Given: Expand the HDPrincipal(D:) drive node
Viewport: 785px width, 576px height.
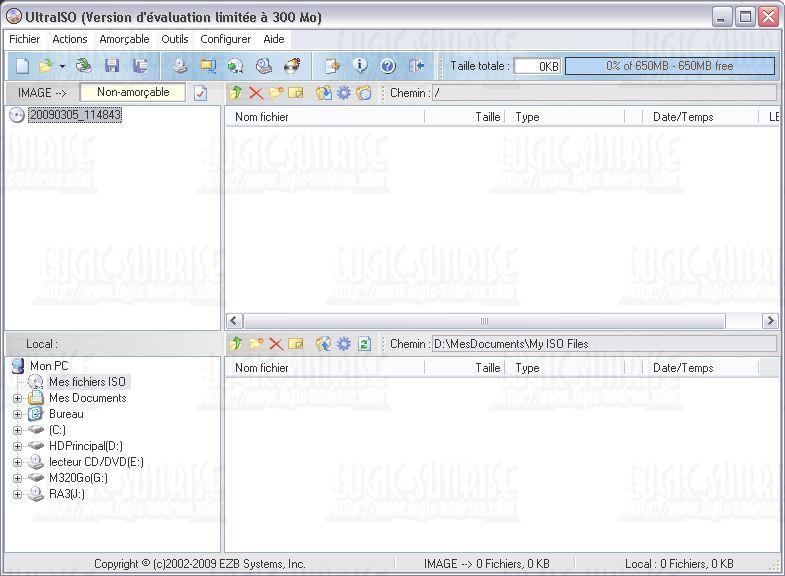Looking at the screenshot, I should pyautogui.click(x=18, y=446).
